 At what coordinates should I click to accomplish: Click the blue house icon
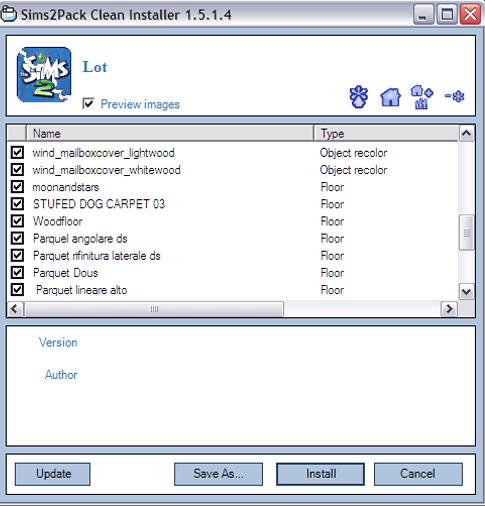390,97
